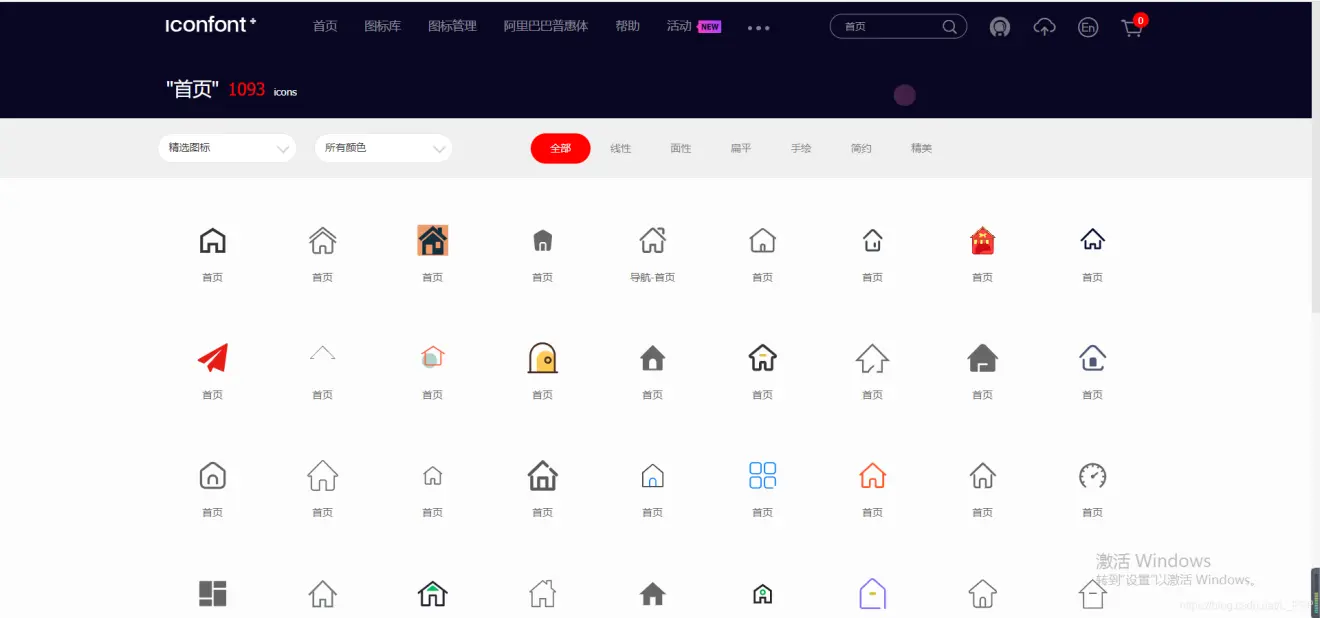
Task: Select the black house with green roof accent
Action: click(x=432, y=593)
